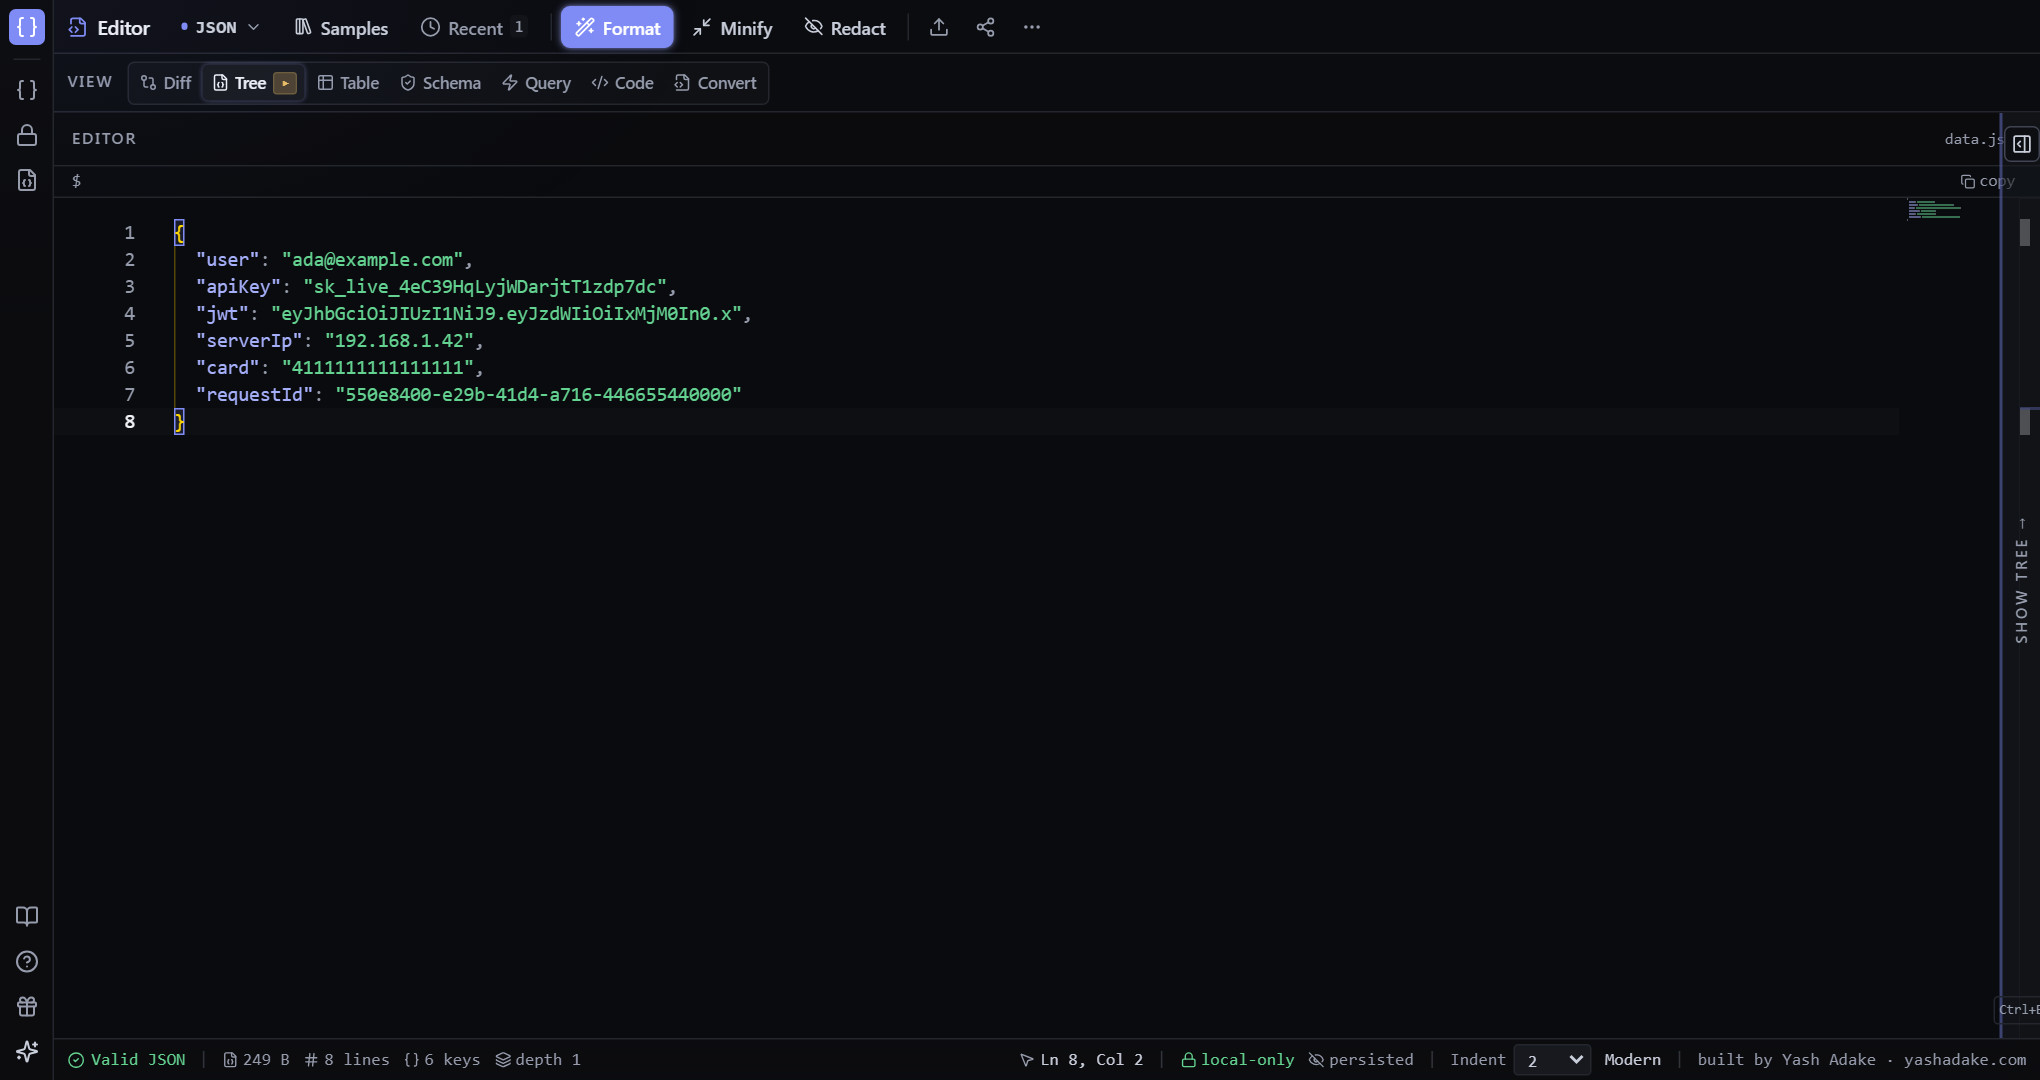Click the share icon in top bar
2040x1080 pixels.
click(985, 27)
